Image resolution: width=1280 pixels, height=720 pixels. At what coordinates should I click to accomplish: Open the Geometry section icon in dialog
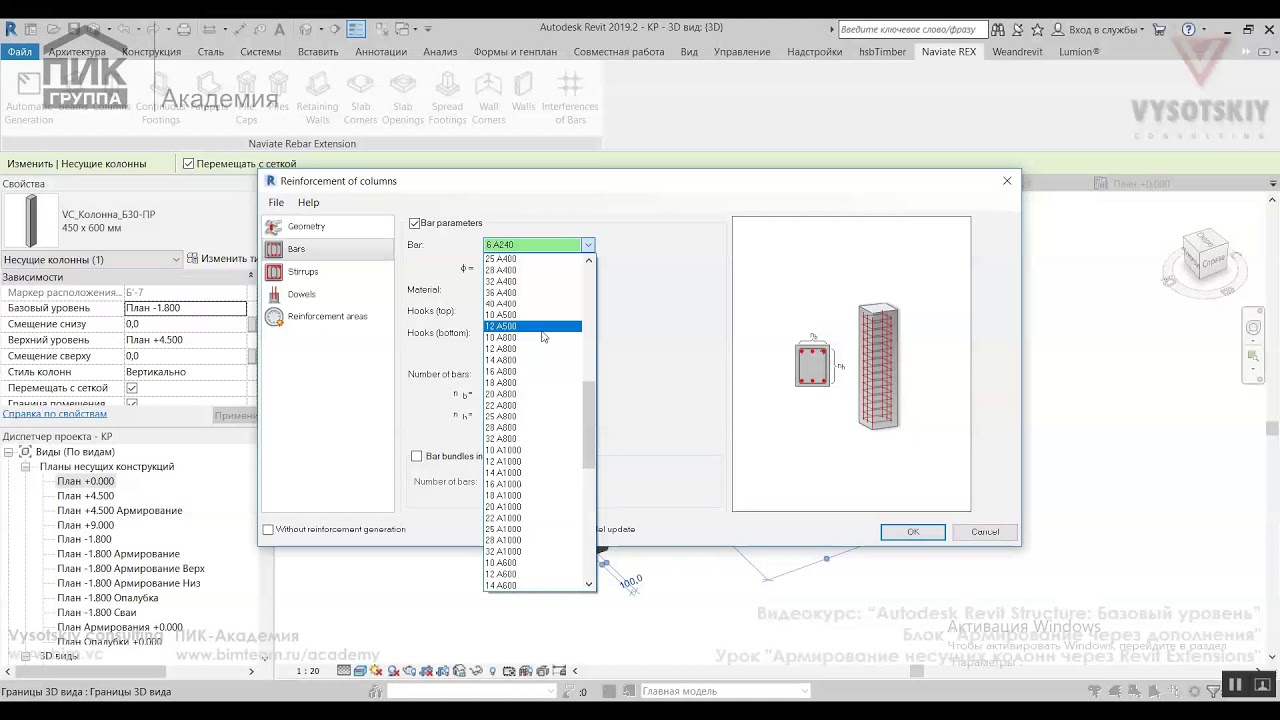(273, 227)
